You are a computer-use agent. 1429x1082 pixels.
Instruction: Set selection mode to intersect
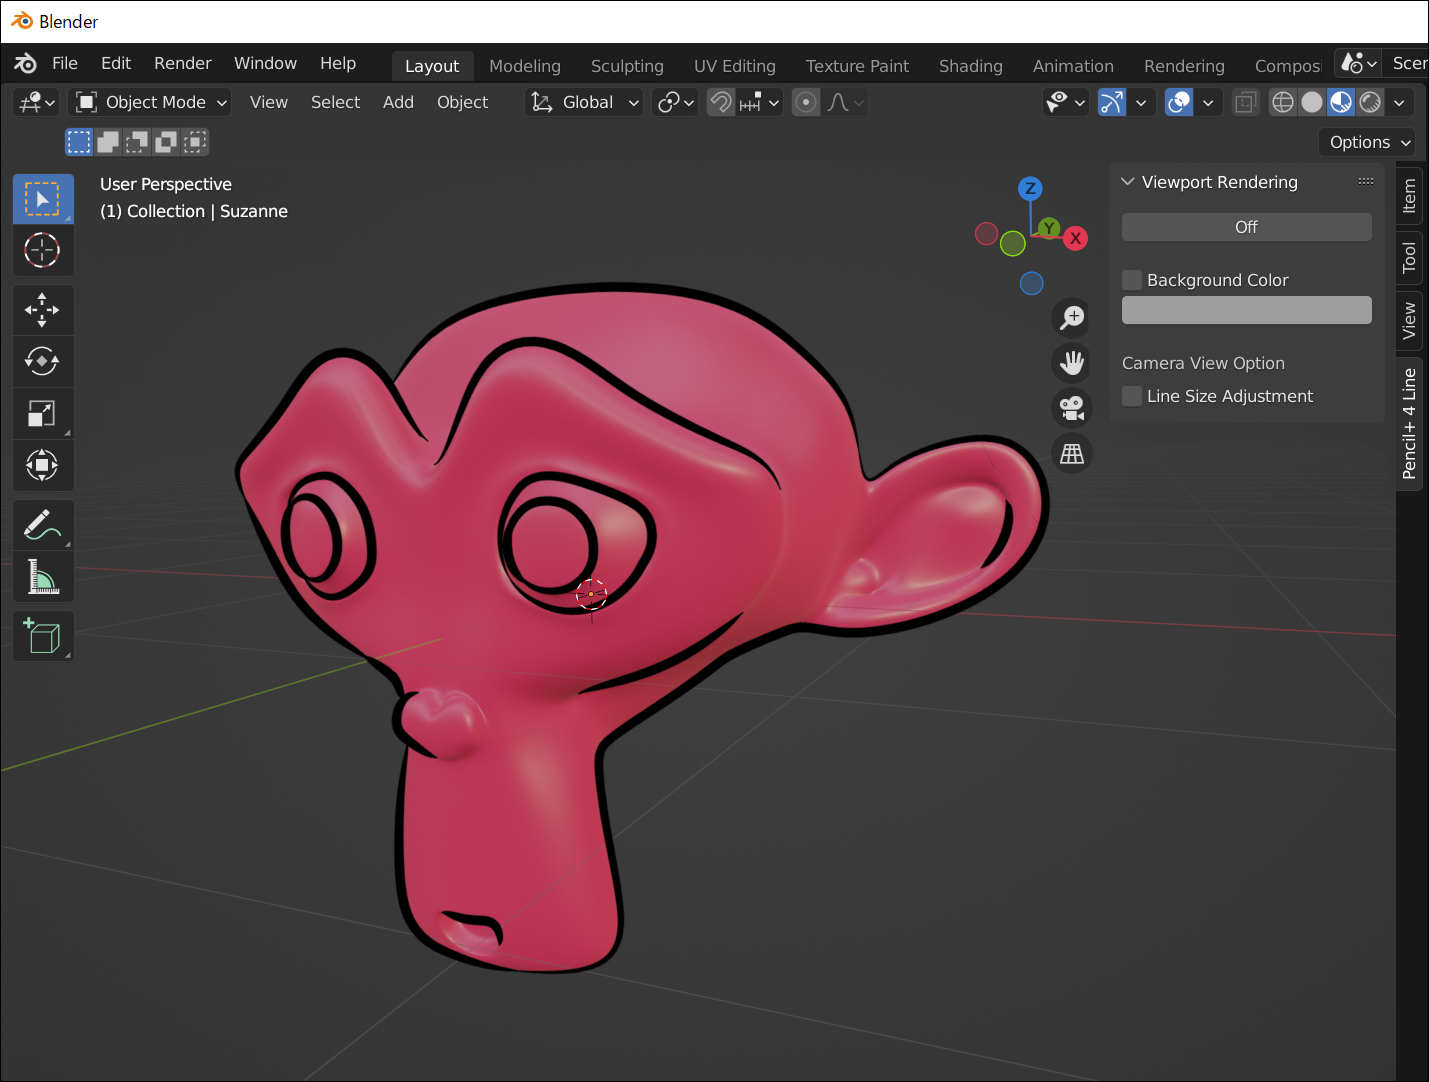pyautogui.click(x=195, y=142)
